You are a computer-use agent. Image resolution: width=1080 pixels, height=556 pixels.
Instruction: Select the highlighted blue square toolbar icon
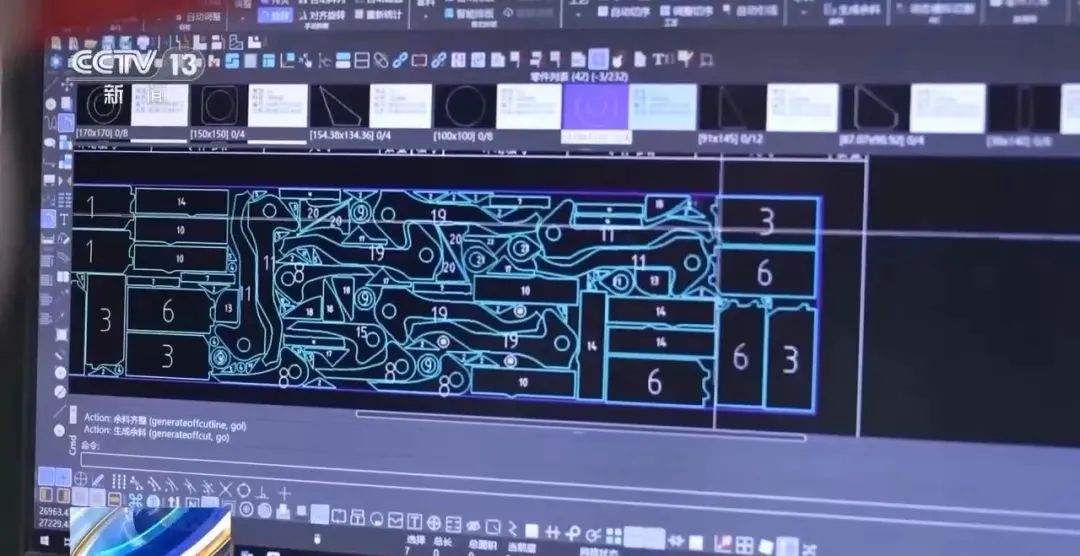tap(597, 59)
